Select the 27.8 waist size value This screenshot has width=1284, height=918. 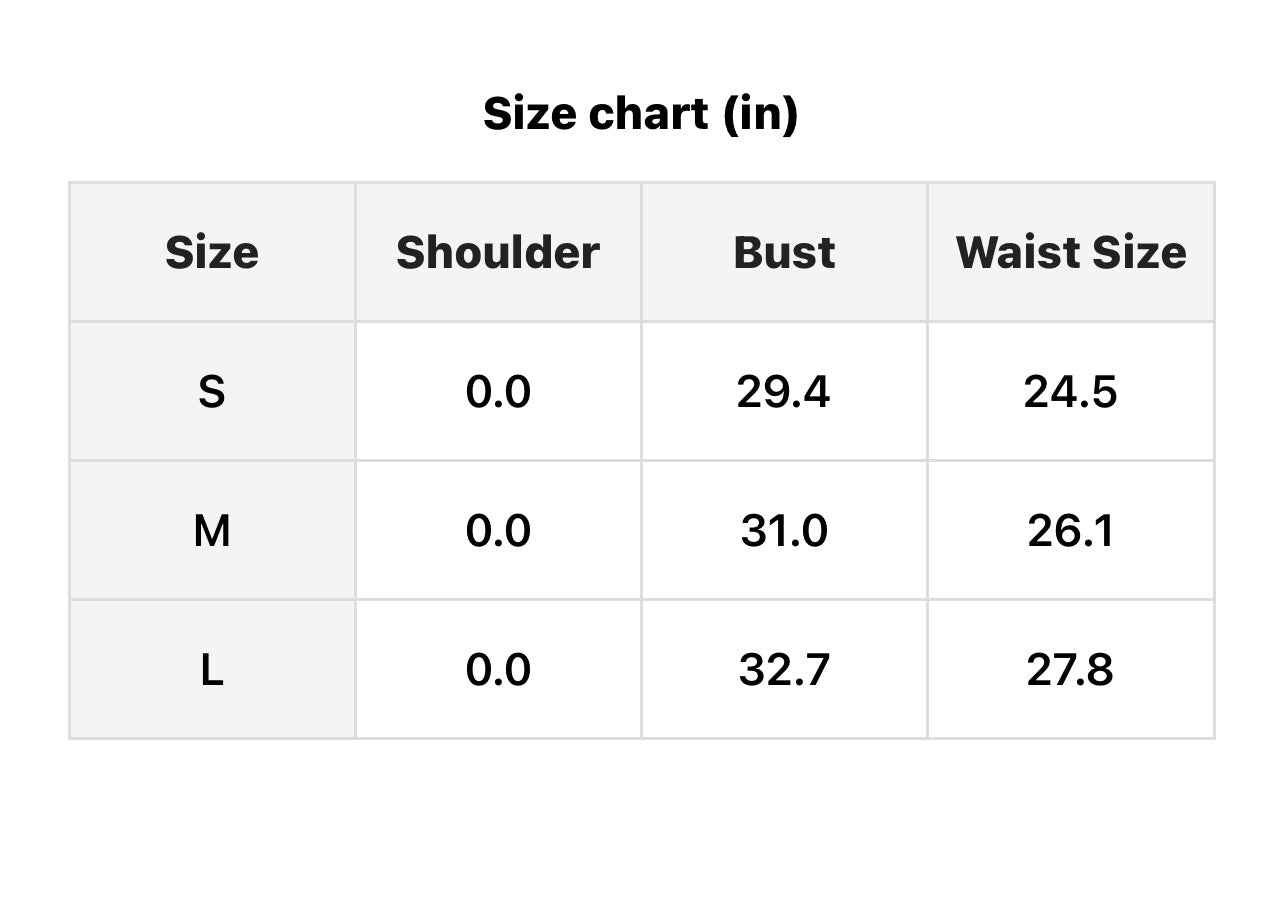pos(1070,670)
